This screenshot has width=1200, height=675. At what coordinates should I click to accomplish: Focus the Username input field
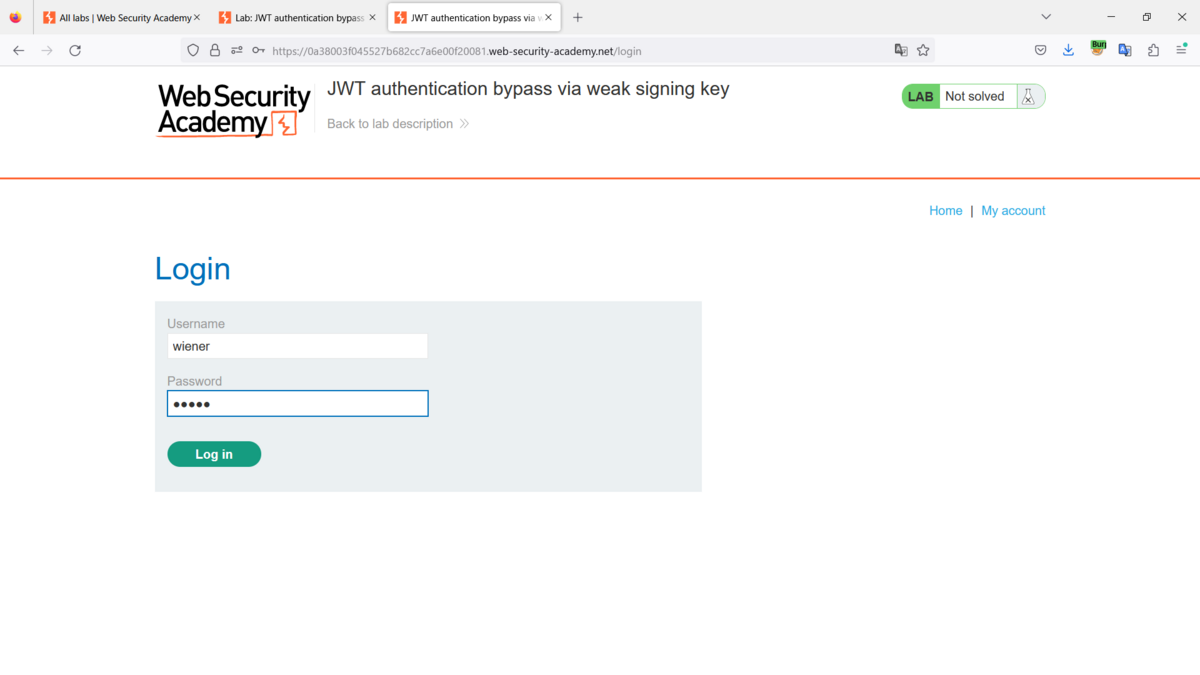(x=297, y=346)
